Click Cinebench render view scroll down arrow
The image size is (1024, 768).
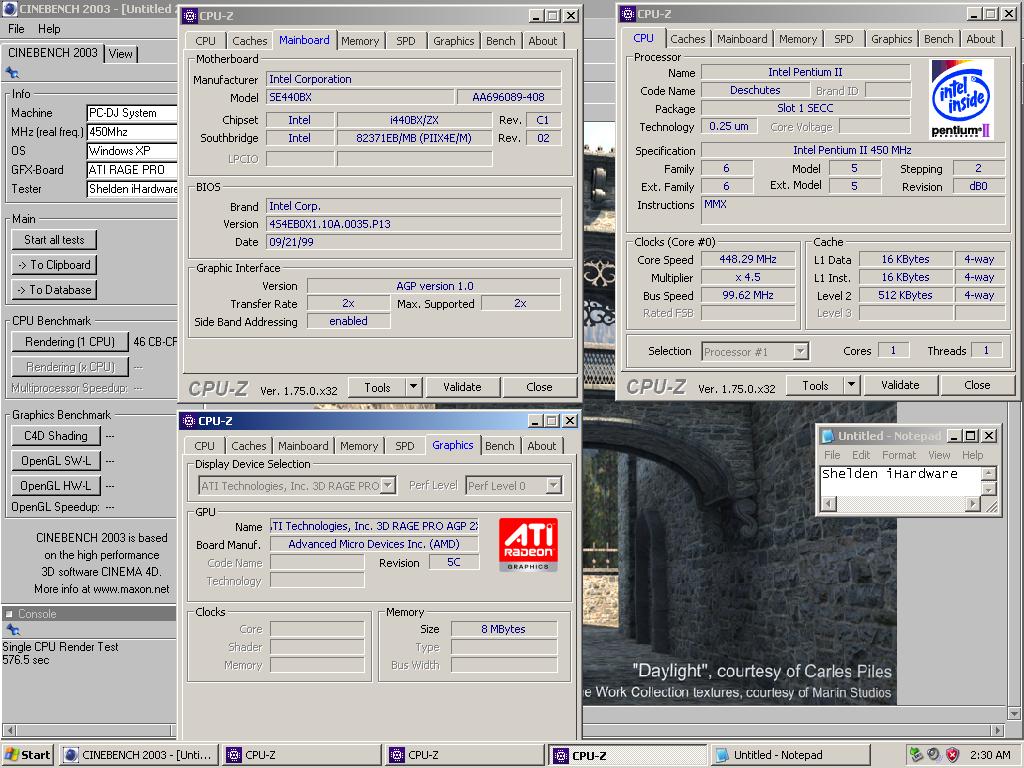[1014, 713]
